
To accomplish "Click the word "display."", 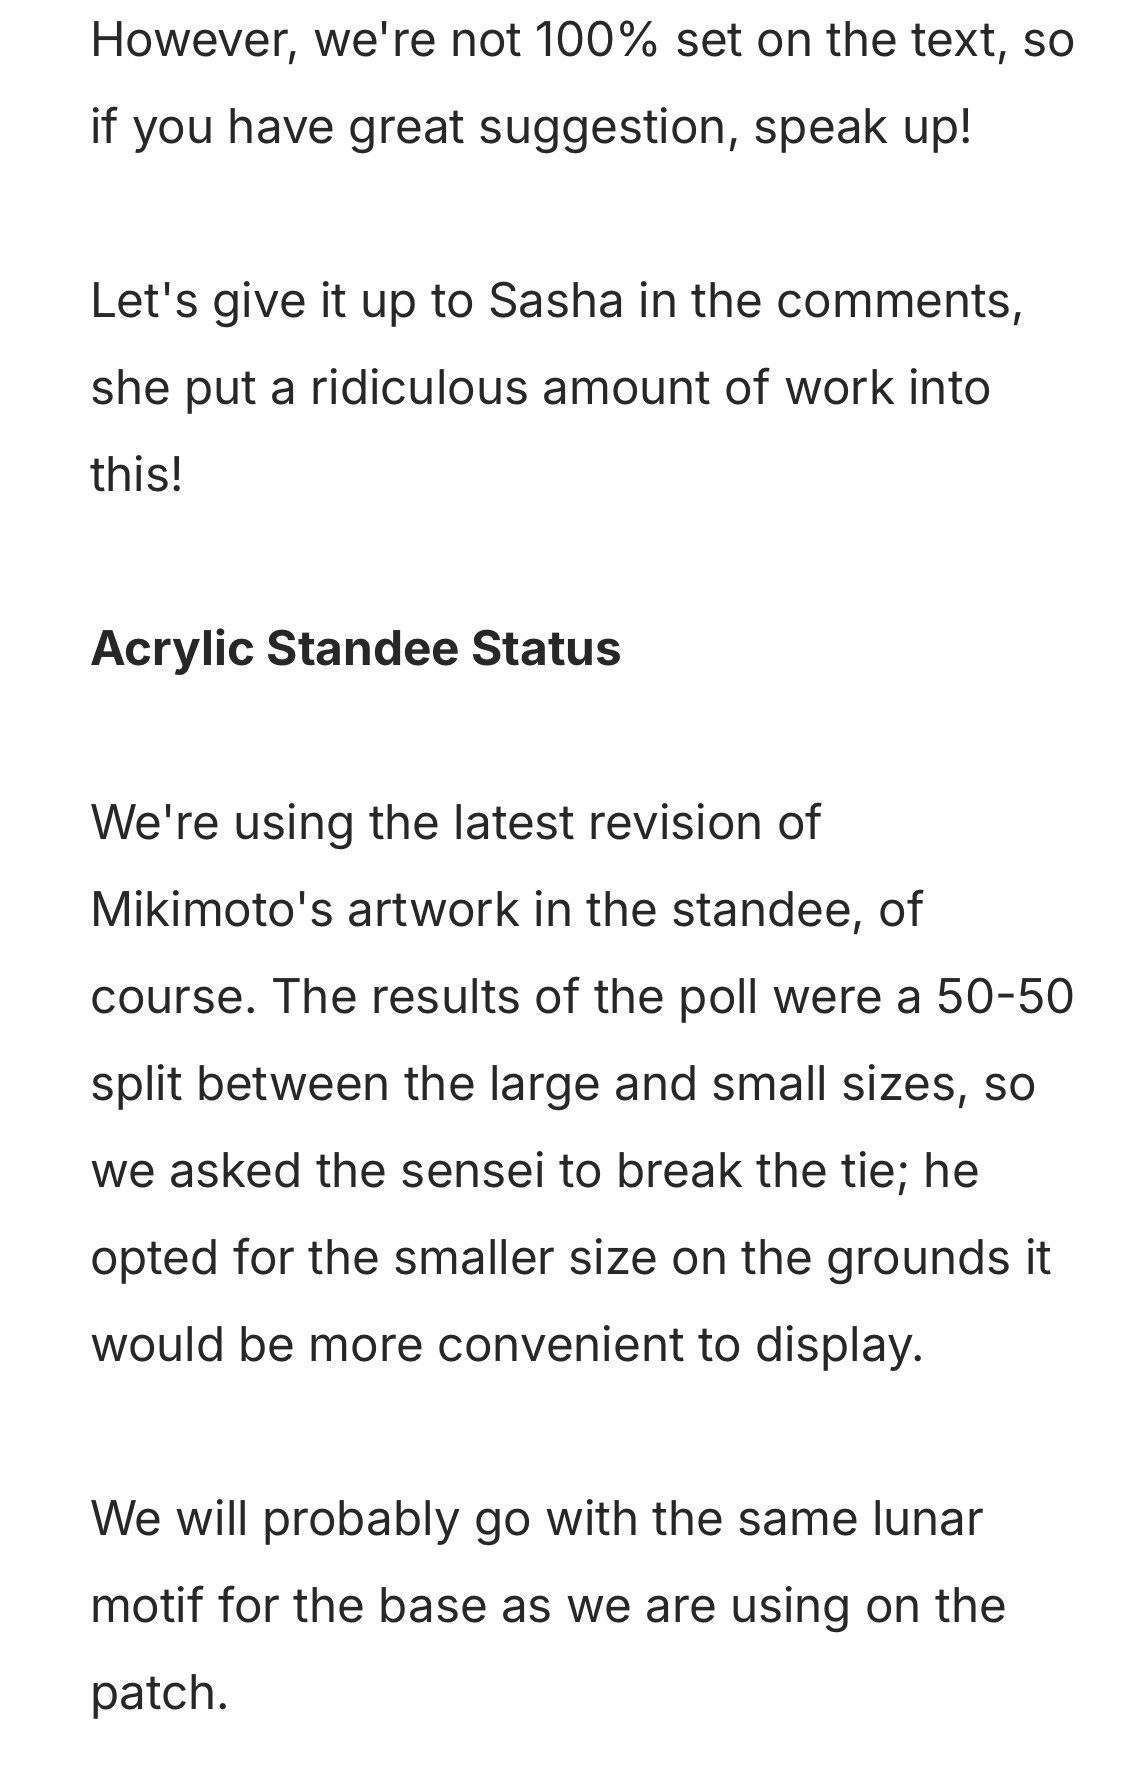I will (x=838, y=1344).
